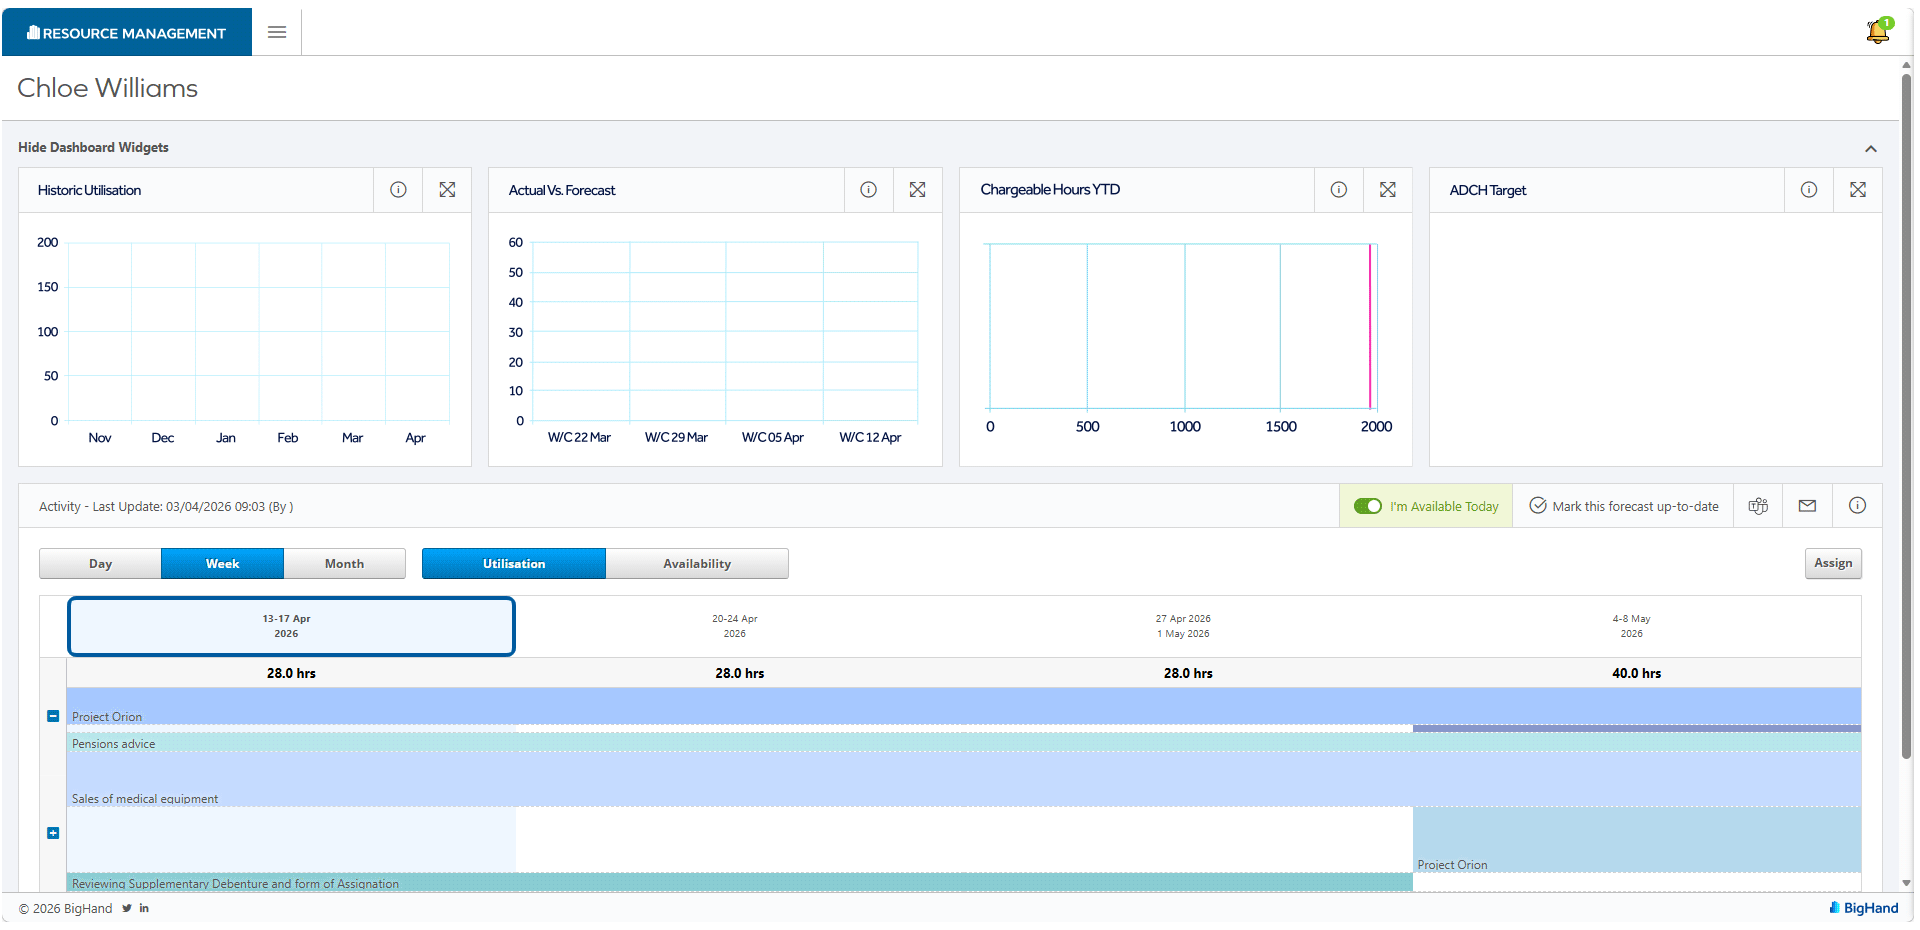Mark this forecast up-to-date
The width and height of the screenshot is (1920, 930).
coord(1624,506)
